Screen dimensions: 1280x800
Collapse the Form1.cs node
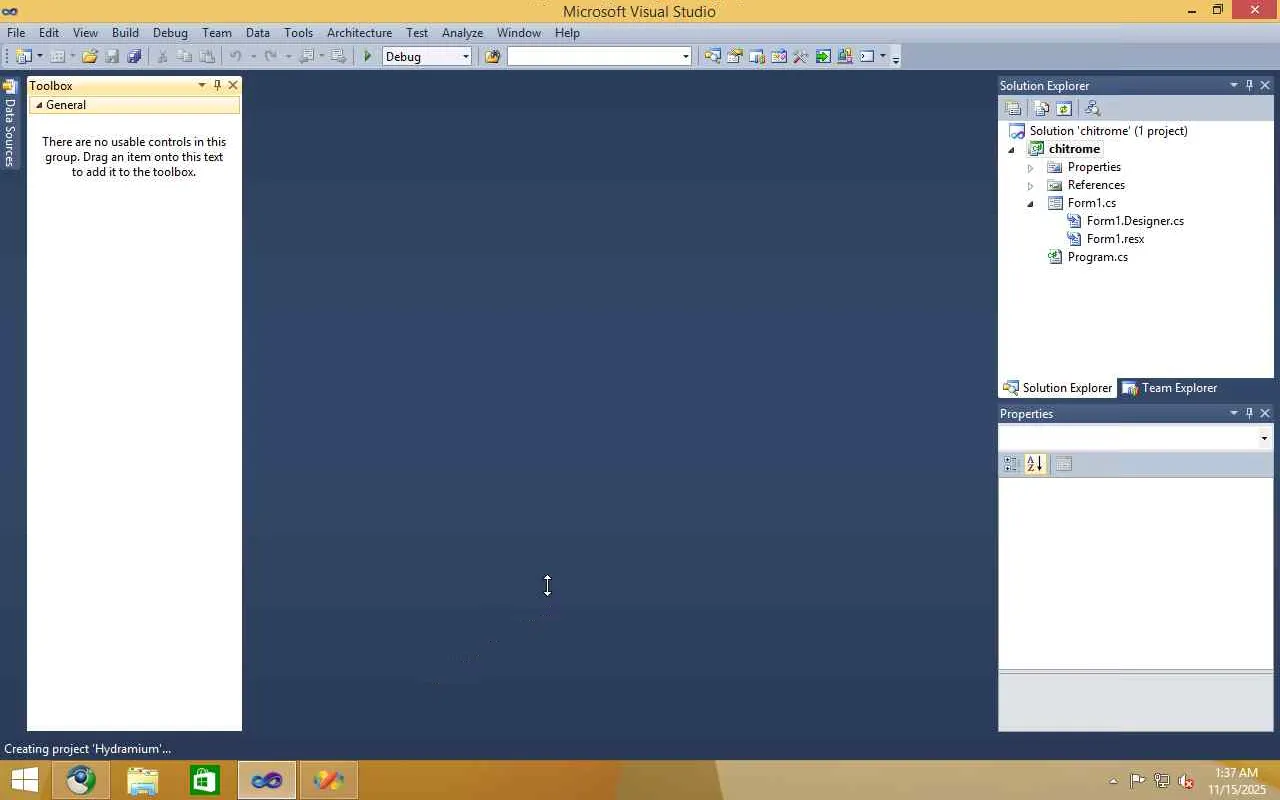coord(1030,204)
